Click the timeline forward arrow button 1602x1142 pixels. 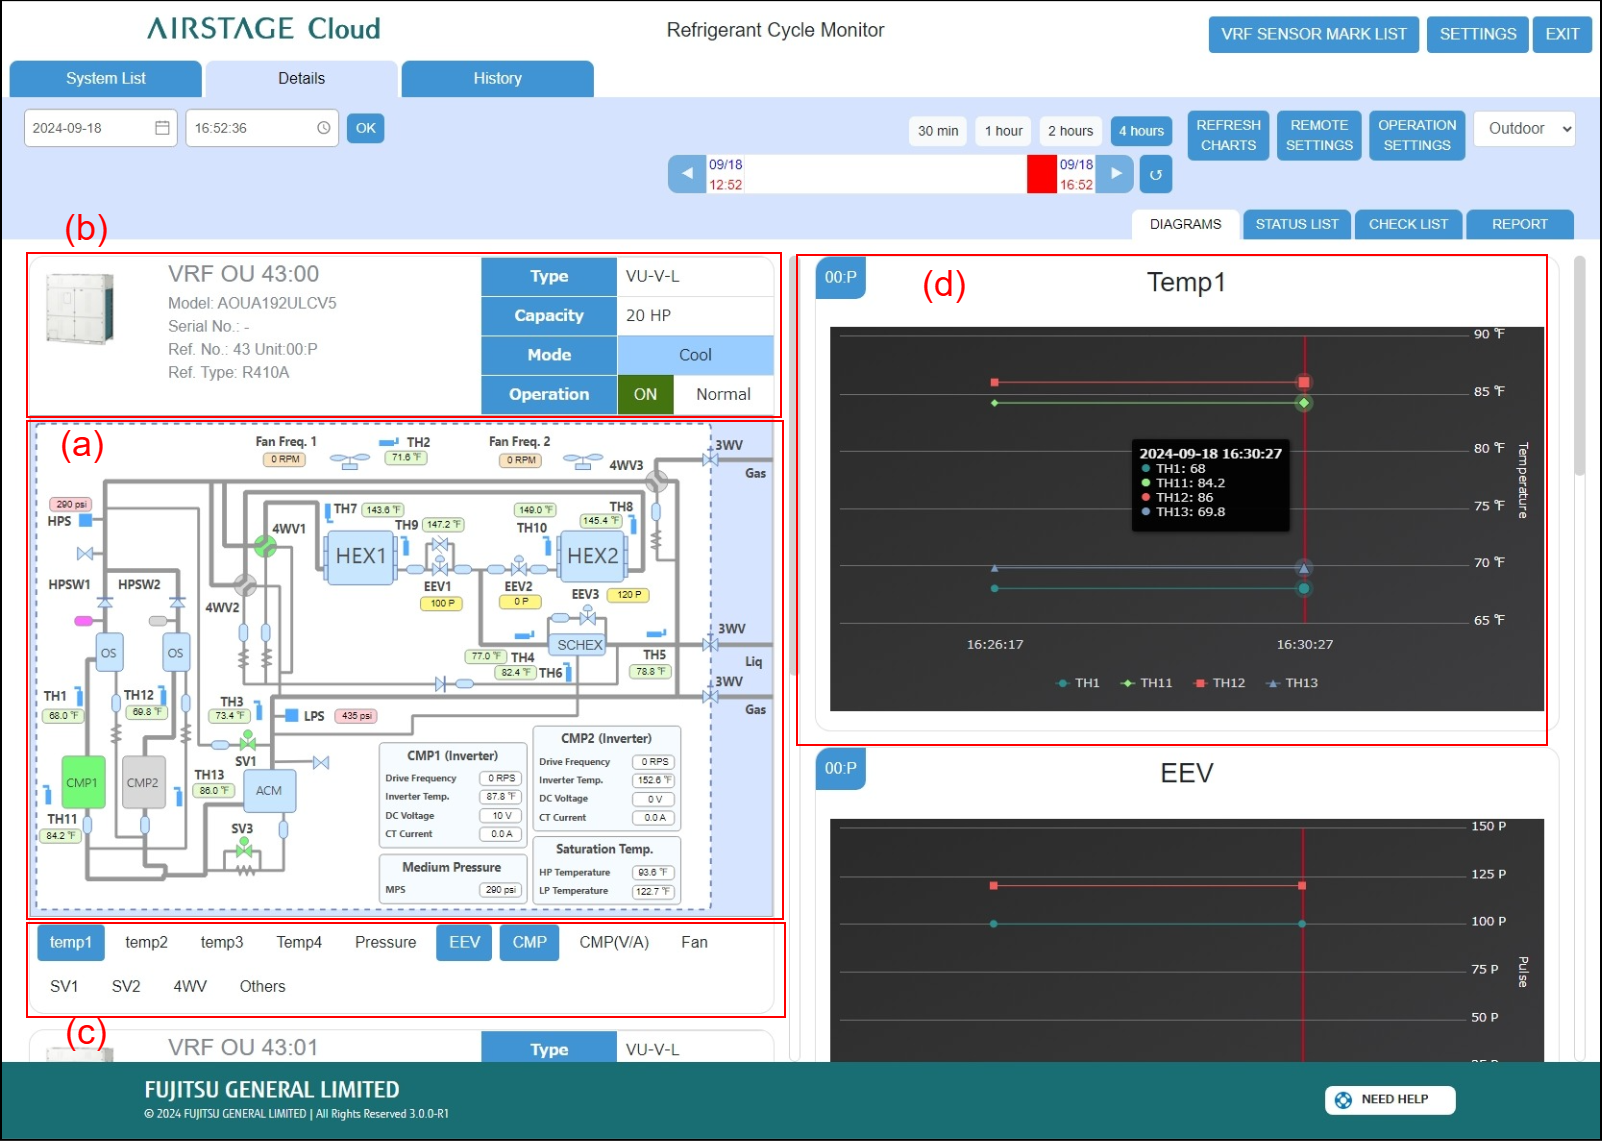tap(1115, 174)
